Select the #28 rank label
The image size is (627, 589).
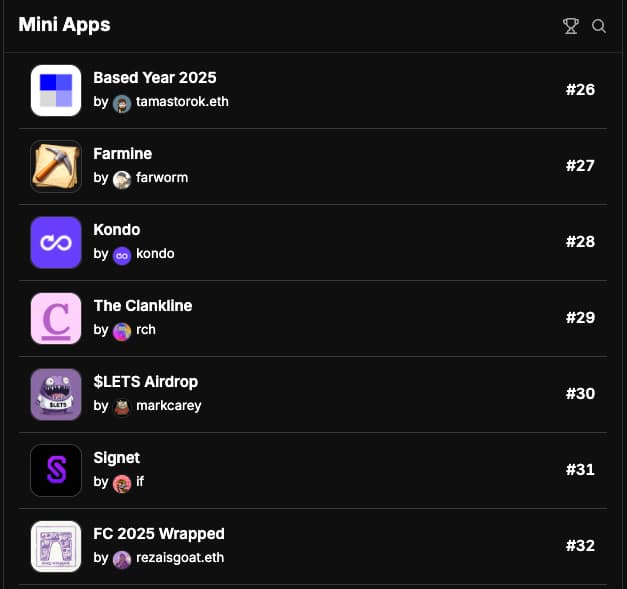pos(580,242)
